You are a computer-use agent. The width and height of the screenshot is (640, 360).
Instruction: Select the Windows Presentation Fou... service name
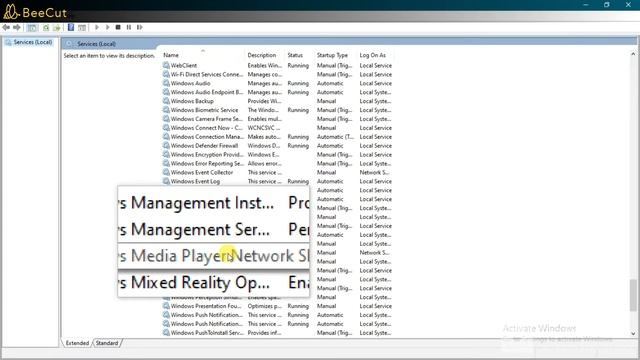point(206,306)
